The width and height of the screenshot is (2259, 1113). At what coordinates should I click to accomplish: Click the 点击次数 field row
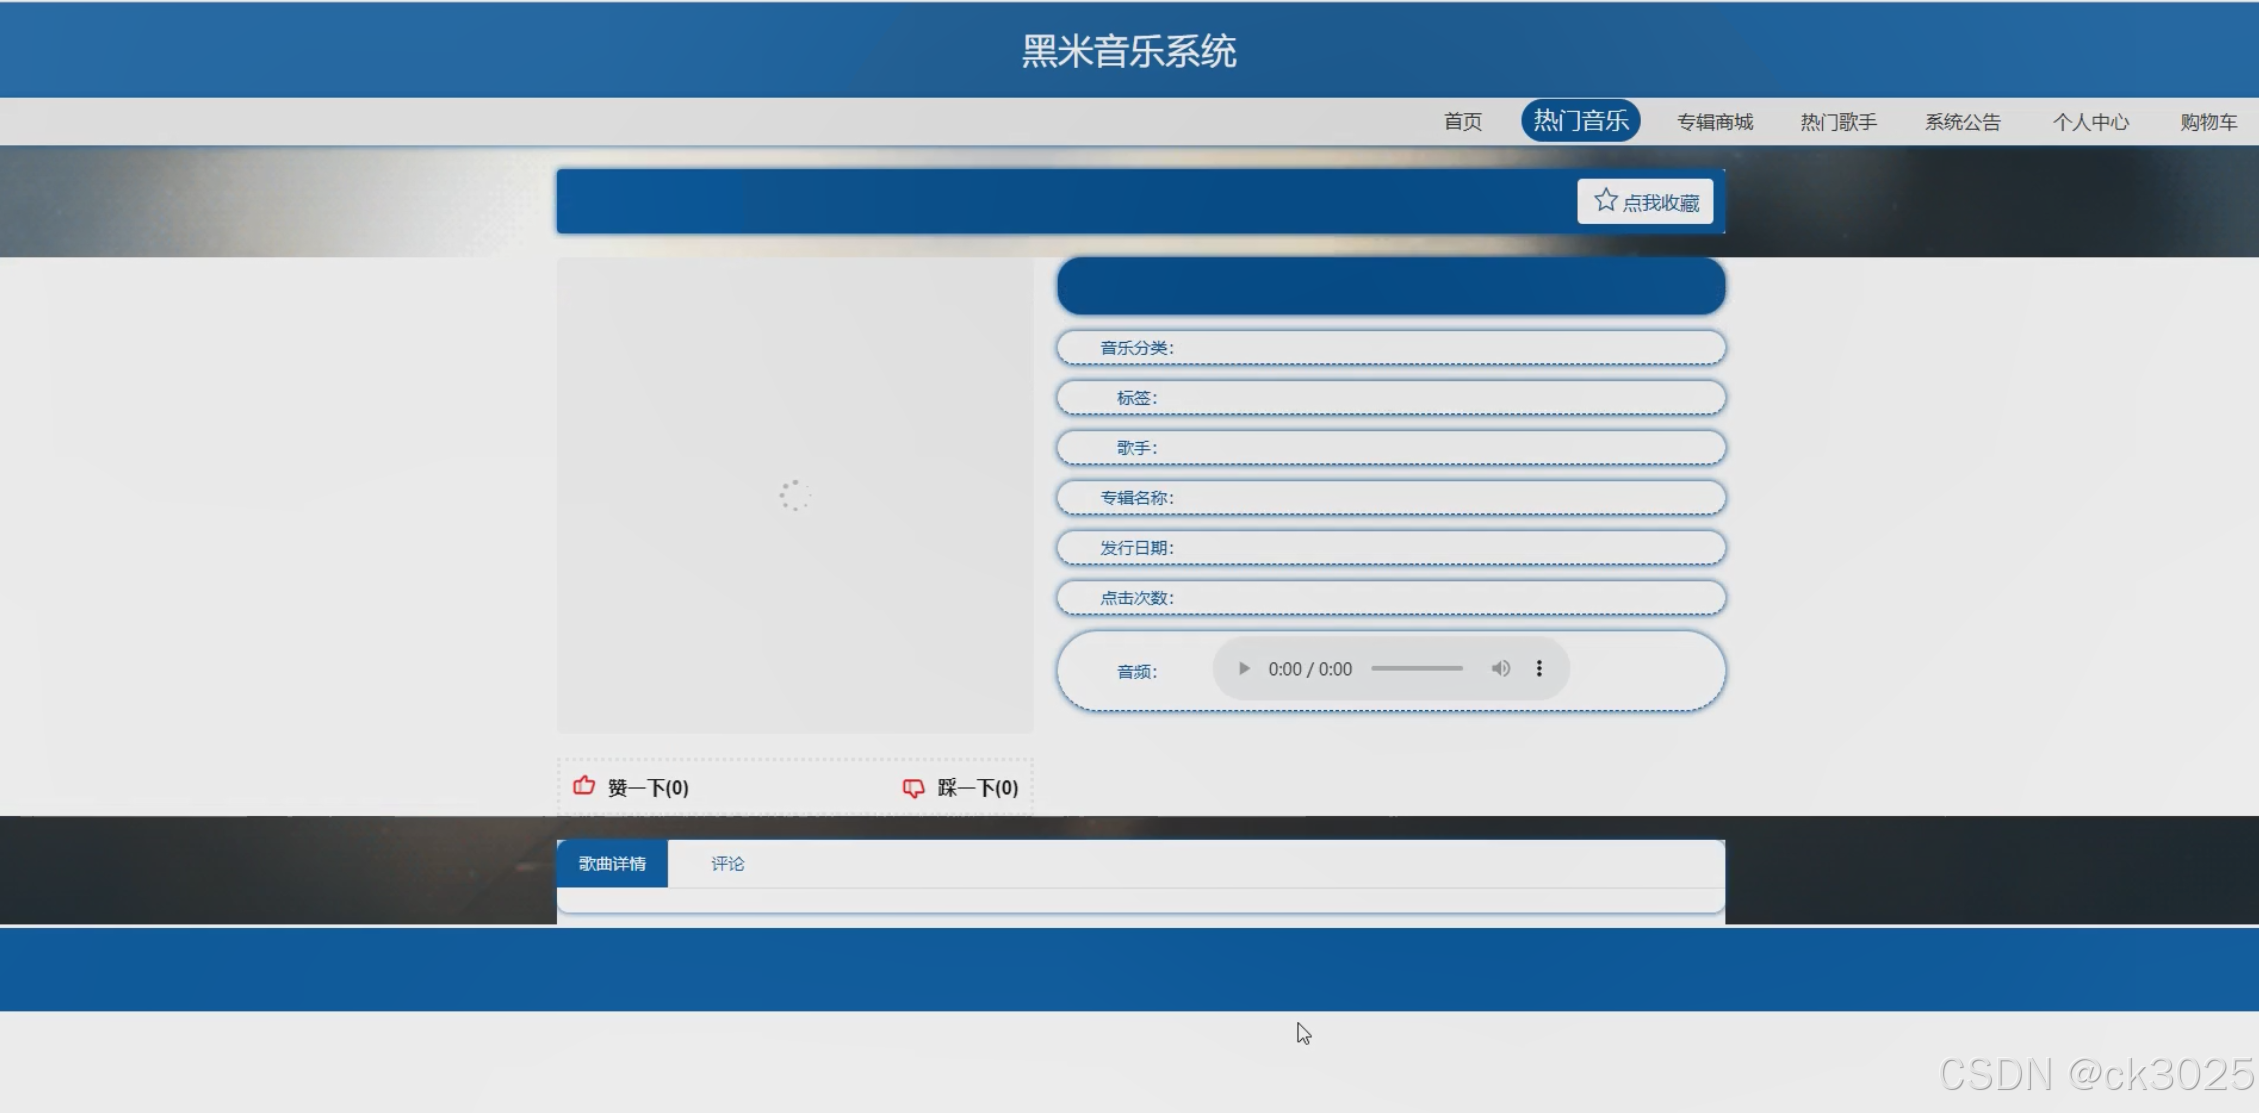1391,597
